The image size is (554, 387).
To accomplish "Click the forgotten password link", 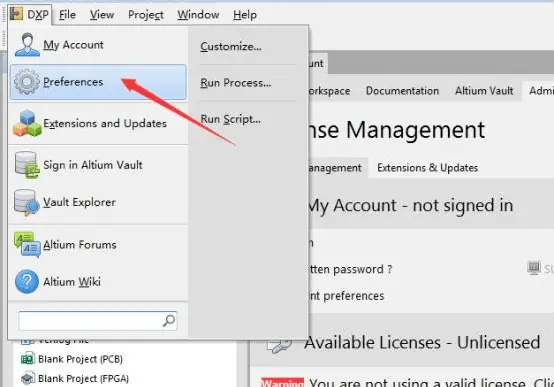I will point(350,269).
